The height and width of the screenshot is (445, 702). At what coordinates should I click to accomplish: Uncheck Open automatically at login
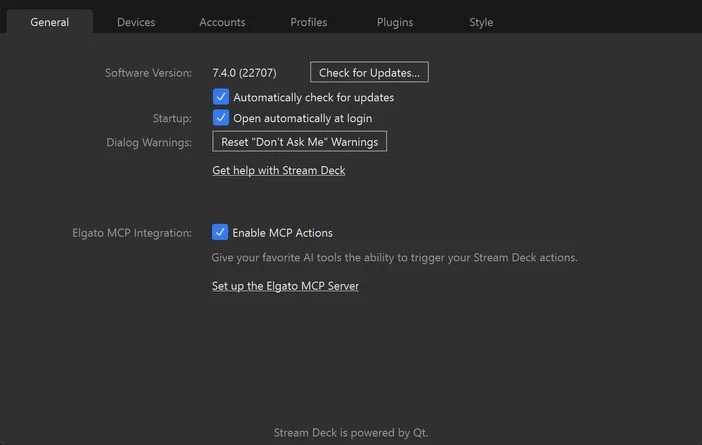click(221, 118)
